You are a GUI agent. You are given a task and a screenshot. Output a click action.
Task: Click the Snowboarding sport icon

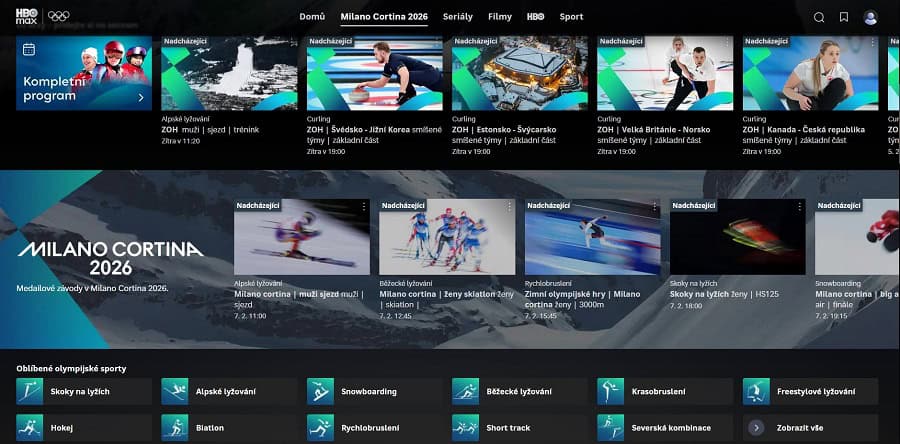(x=320, y=391)
